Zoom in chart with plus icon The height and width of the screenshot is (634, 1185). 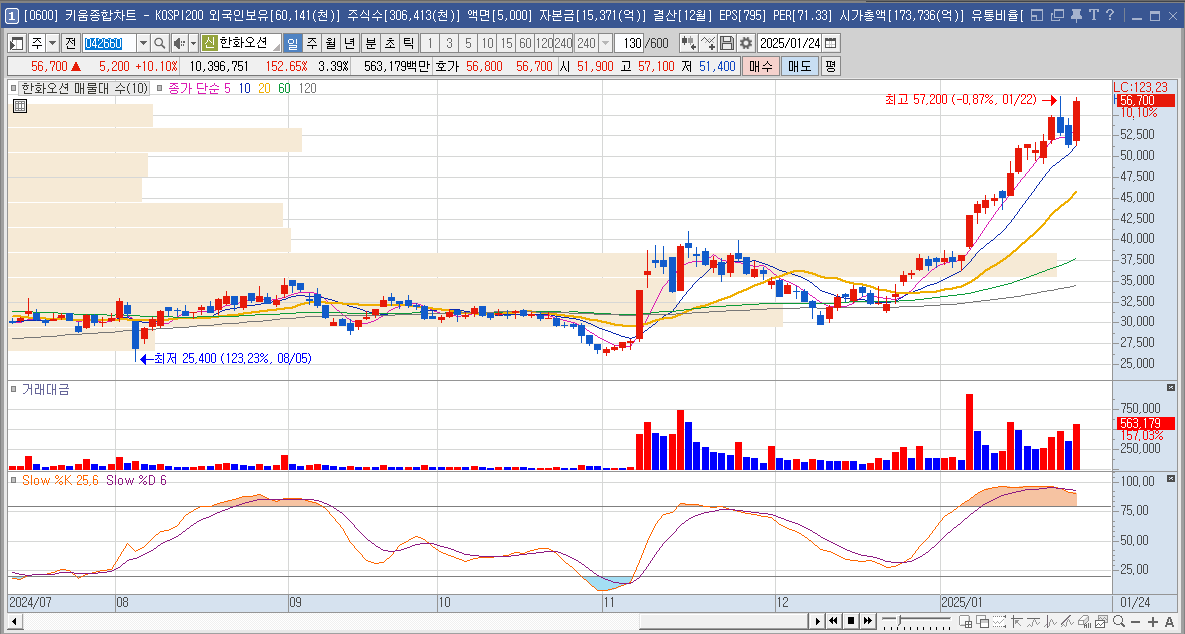[x=1153, y=621]
